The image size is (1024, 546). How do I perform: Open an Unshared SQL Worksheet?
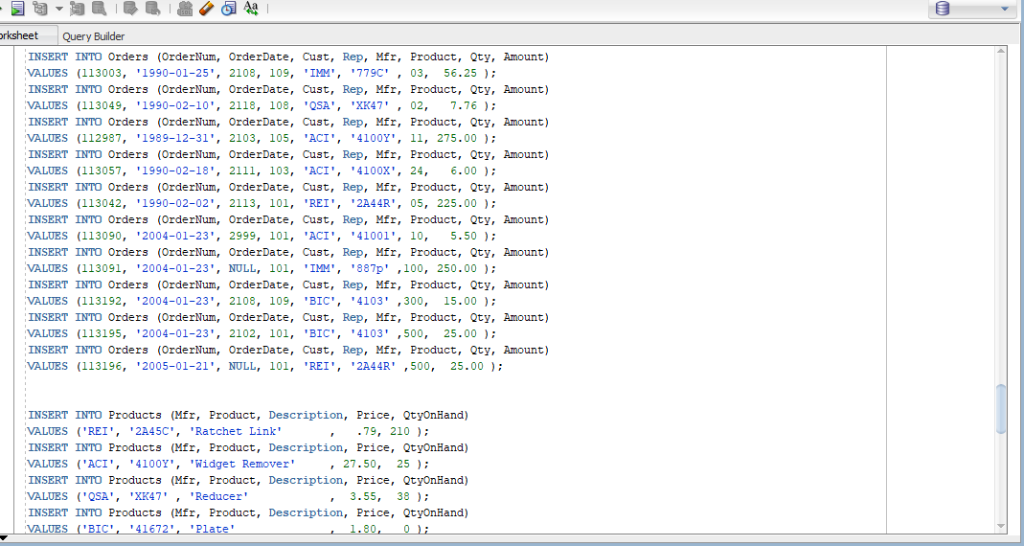click(185, 8)
